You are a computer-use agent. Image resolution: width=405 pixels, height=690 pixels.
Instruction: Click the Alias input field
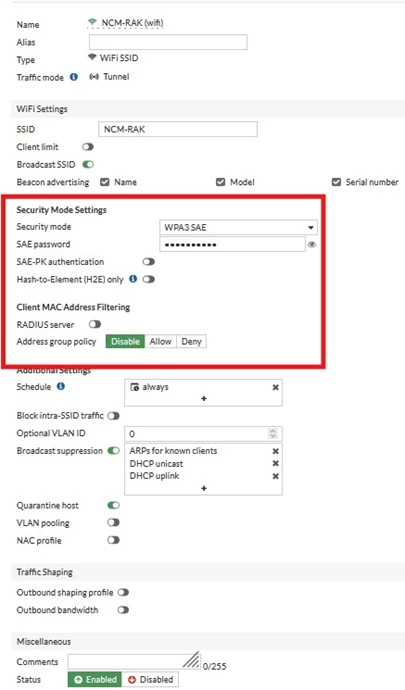pos(168,42)
